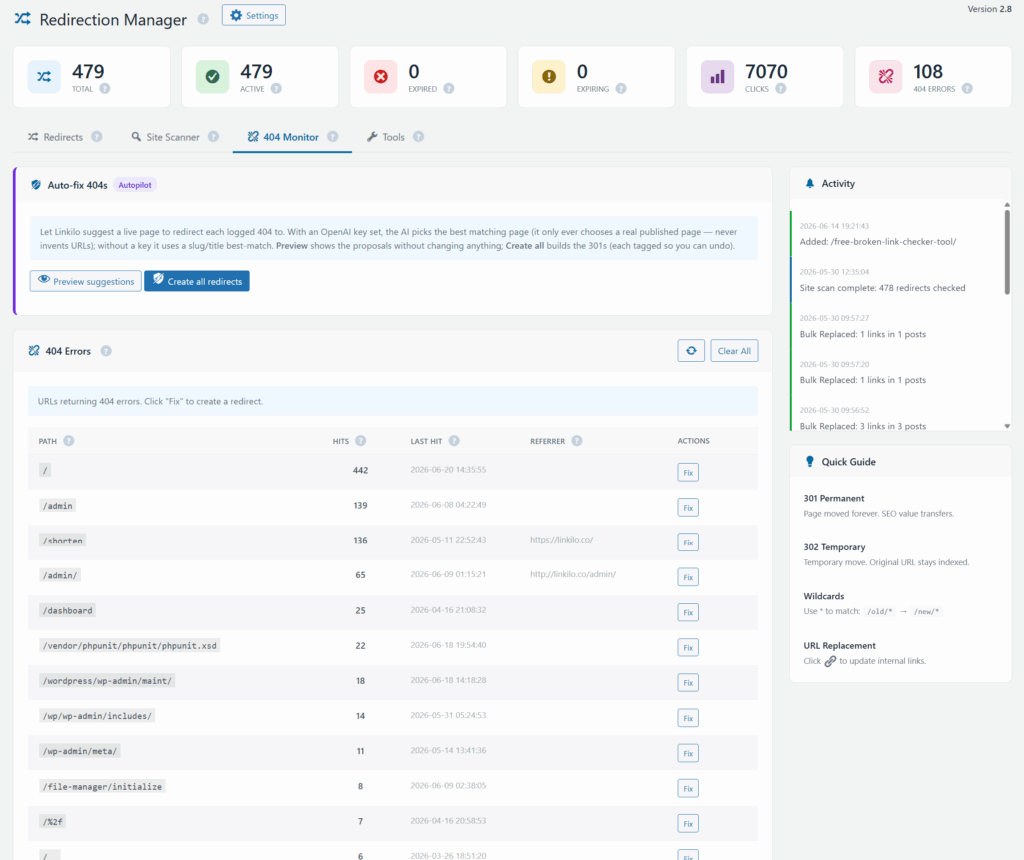1024x860 pixels.
Task: Fix the / path with 442 hits
Action: coord(688,472)
